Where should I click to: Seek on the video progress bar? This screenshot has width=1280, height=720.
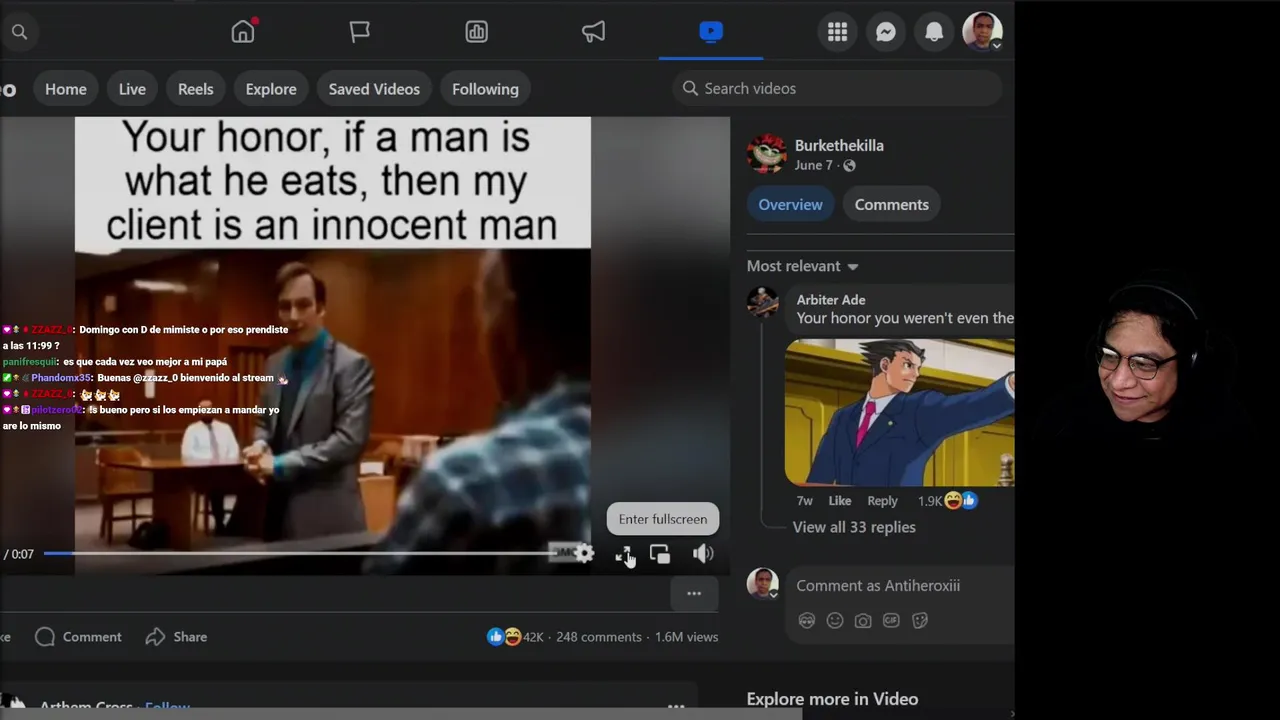coord(300,553)
